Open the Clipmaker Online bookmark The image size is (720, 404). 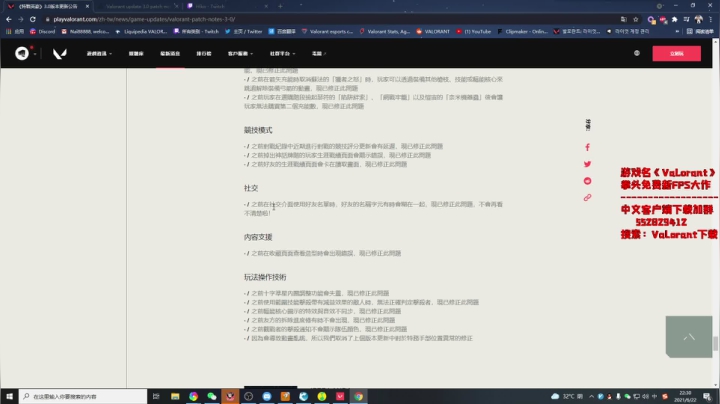(x=523, y=31)
